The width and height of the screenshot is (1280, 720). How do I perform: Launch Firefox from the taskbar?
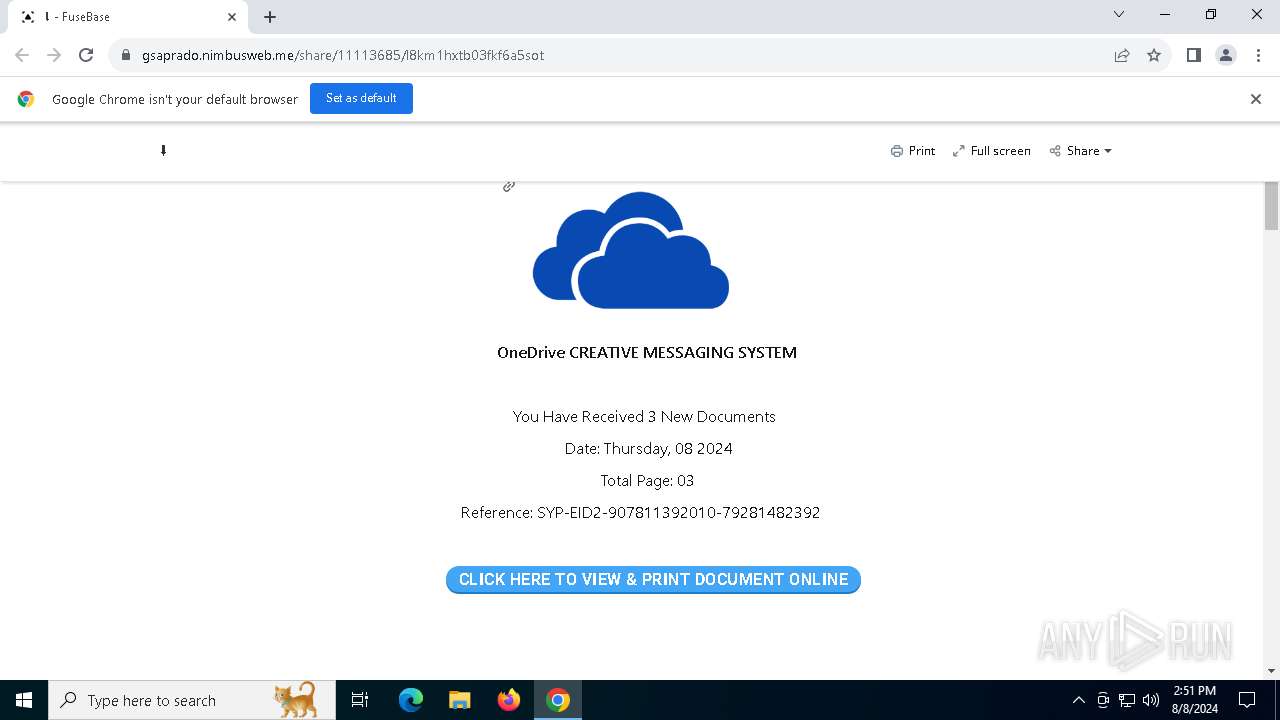(509, 700)
